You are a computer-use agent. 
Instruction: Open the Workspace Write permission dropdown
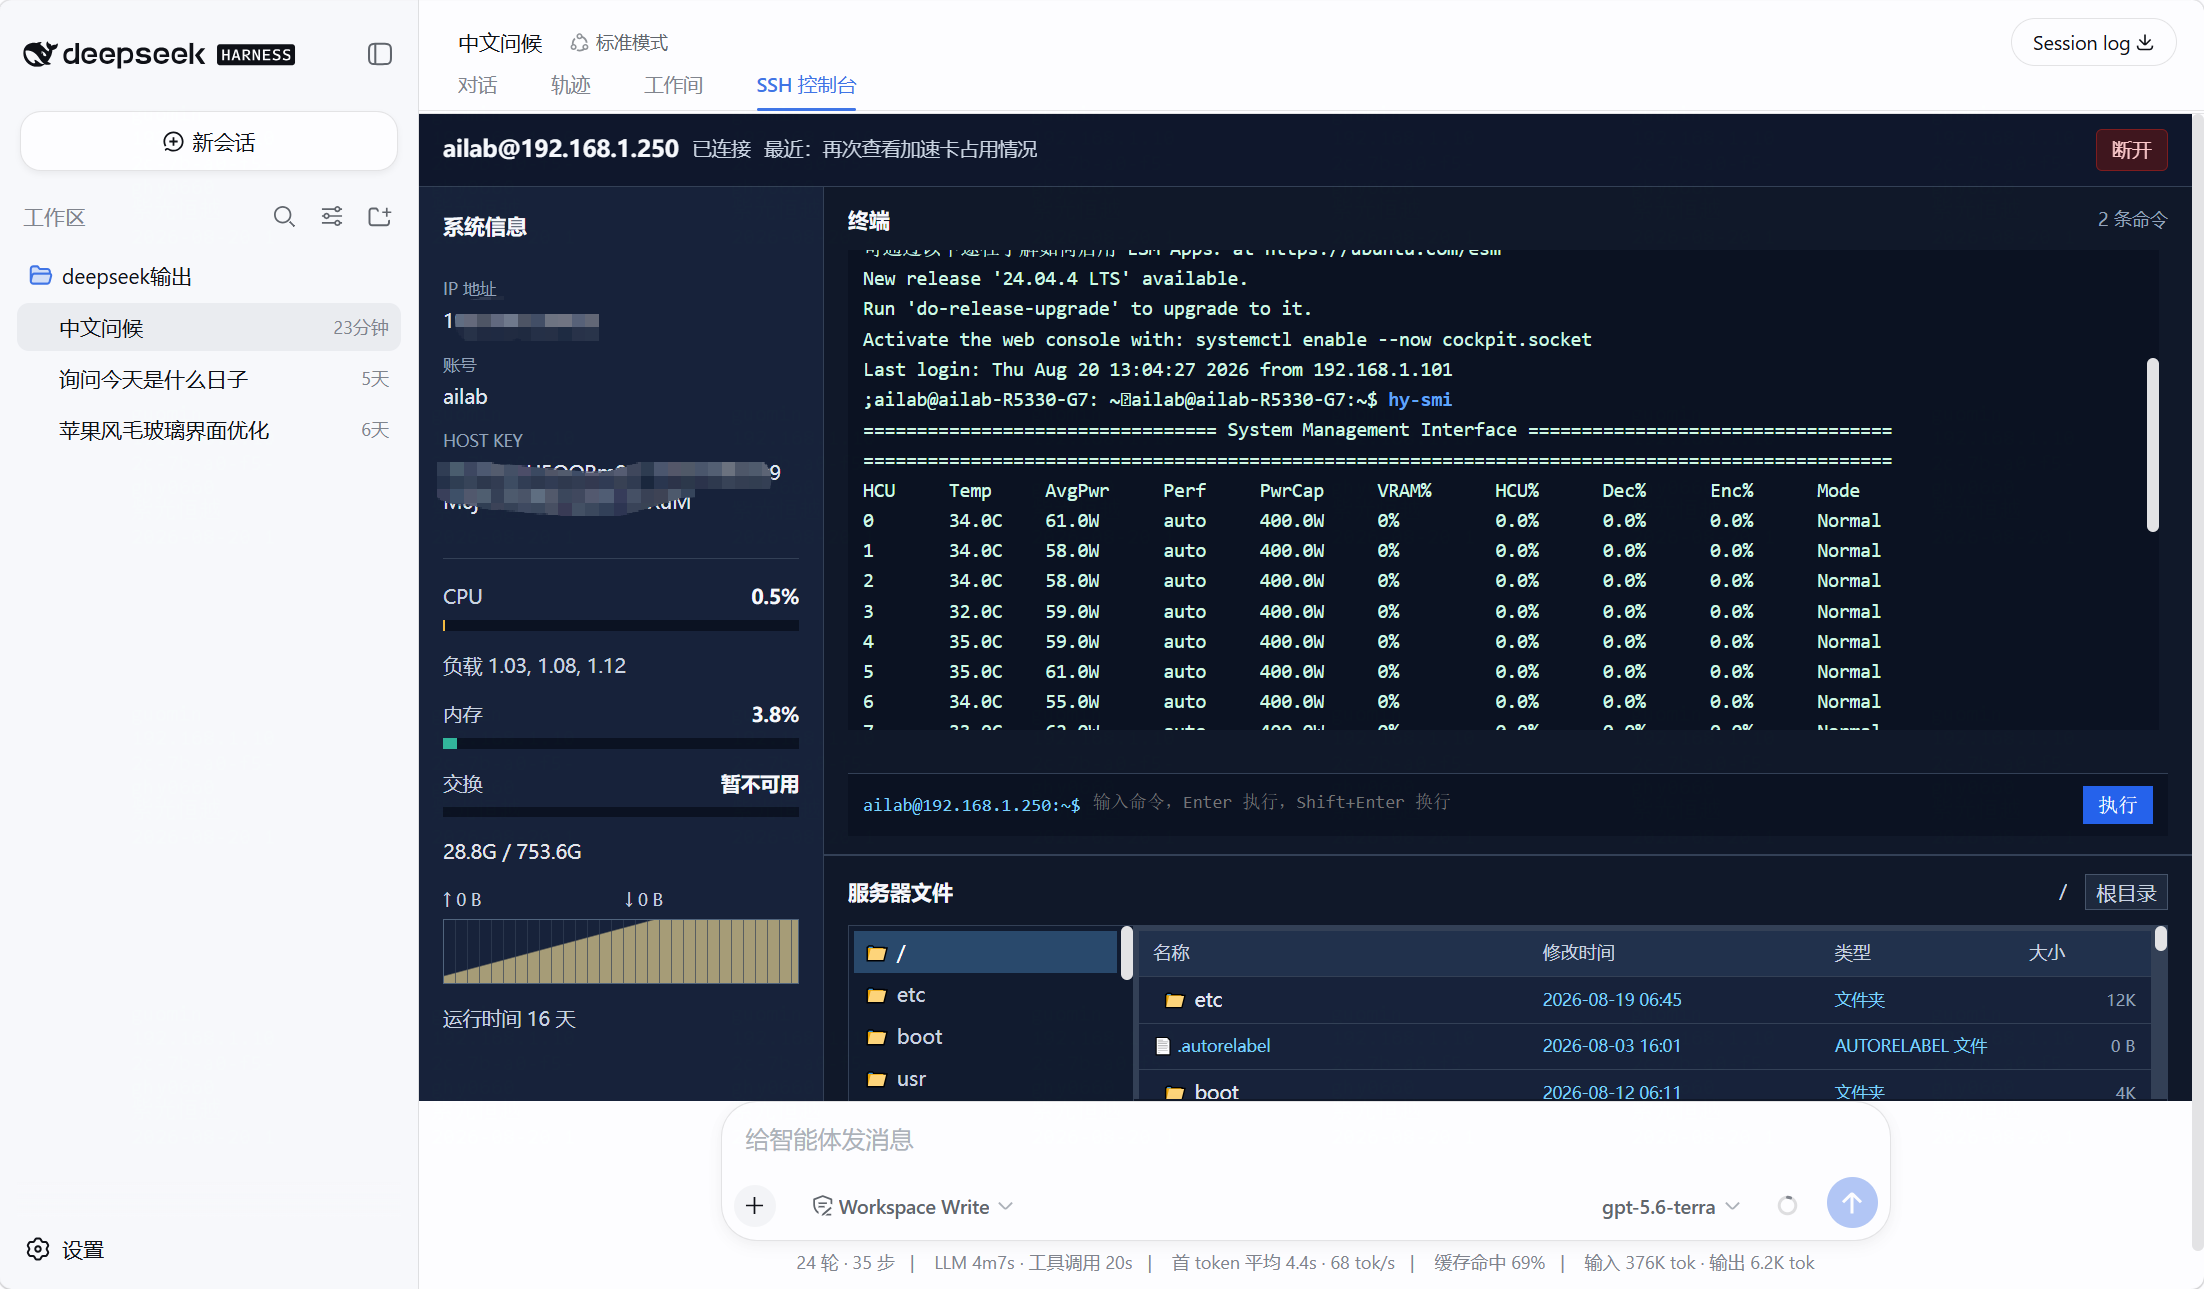click(x=913, y=1207)
